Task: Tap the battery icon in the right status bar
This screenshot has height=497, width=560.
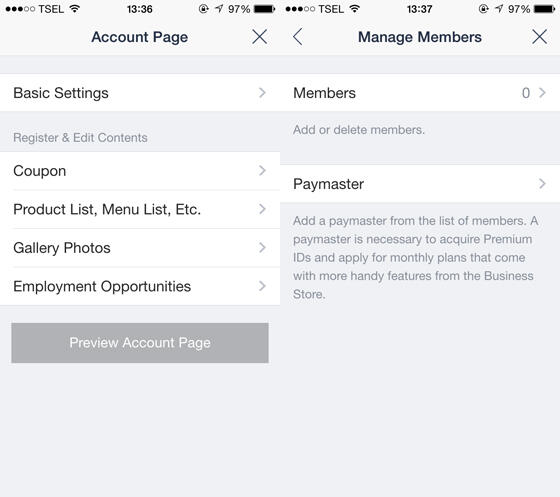Action: (x=545, y=9)
